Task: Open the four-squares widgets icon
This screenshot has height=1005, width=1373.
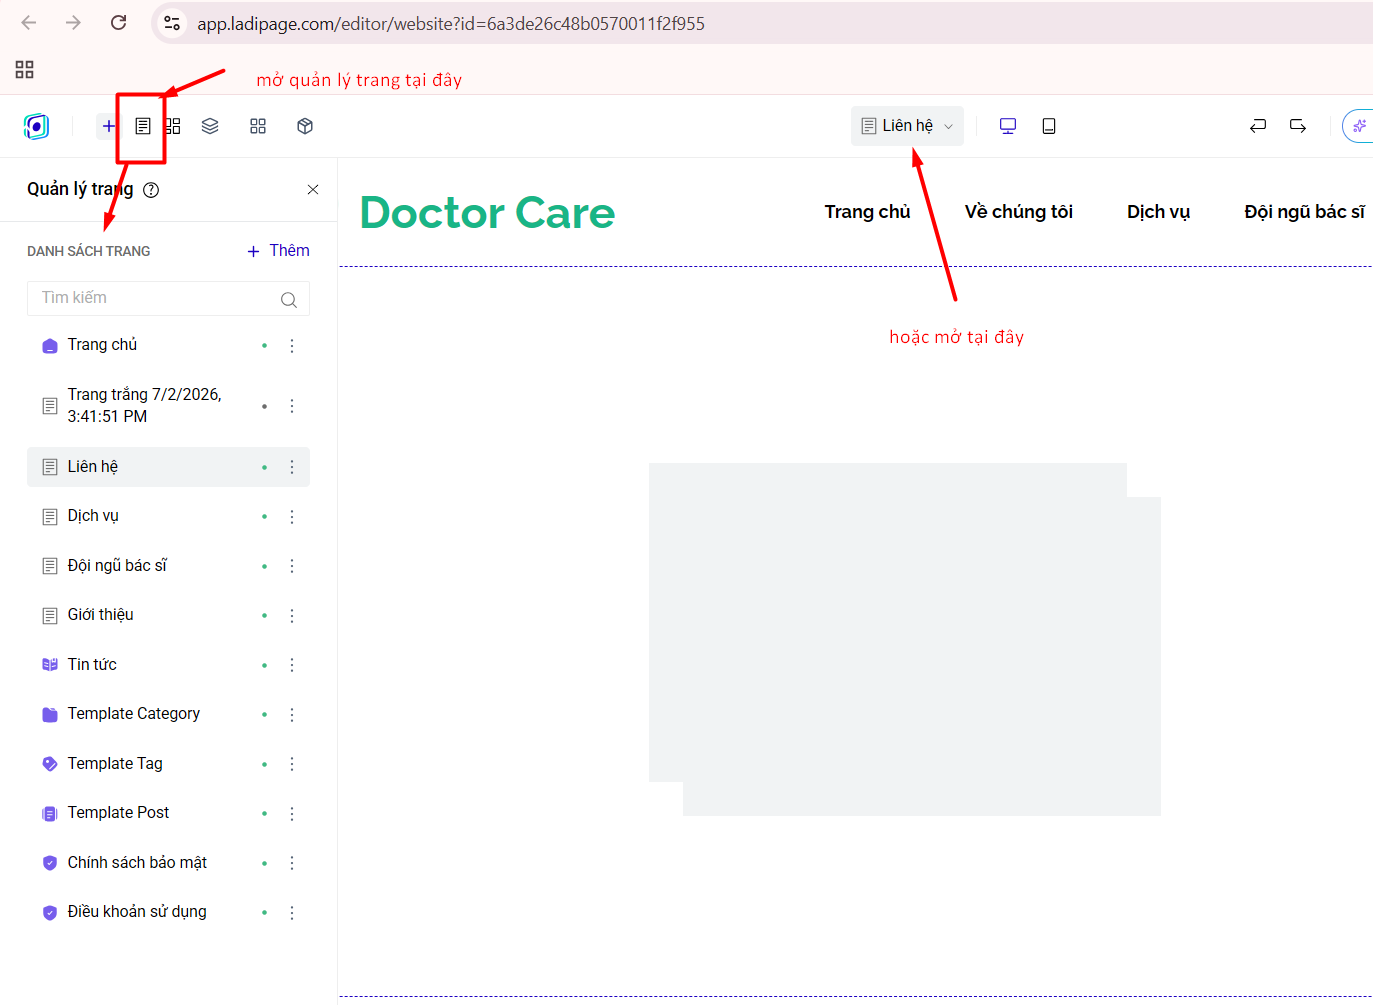Action: [x=258, y=126]
